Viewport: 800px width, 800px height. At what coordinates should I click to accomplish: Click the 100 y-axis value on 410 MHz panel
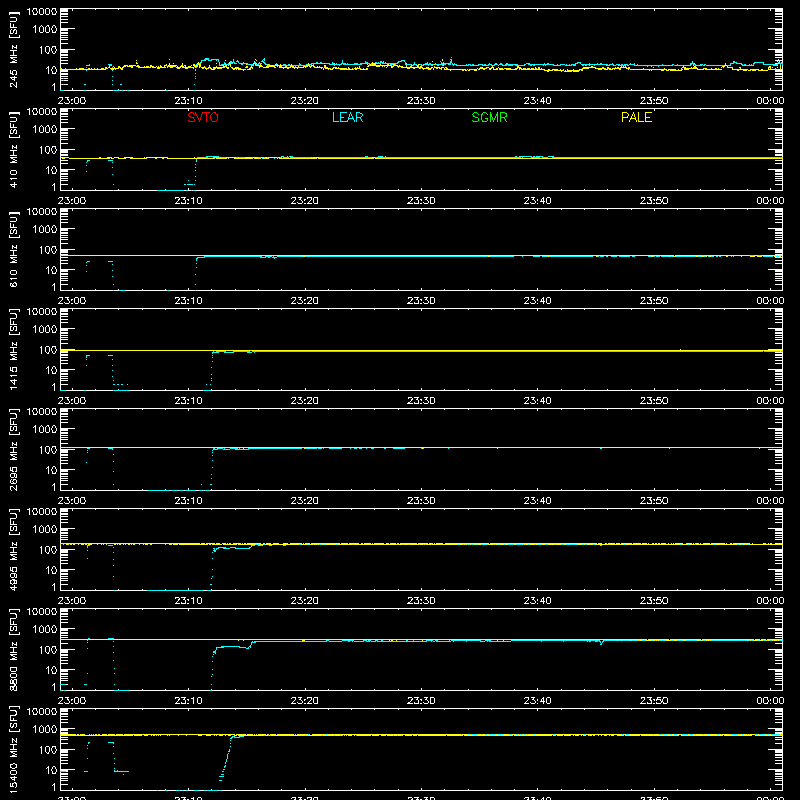click(x=48, y=149)
